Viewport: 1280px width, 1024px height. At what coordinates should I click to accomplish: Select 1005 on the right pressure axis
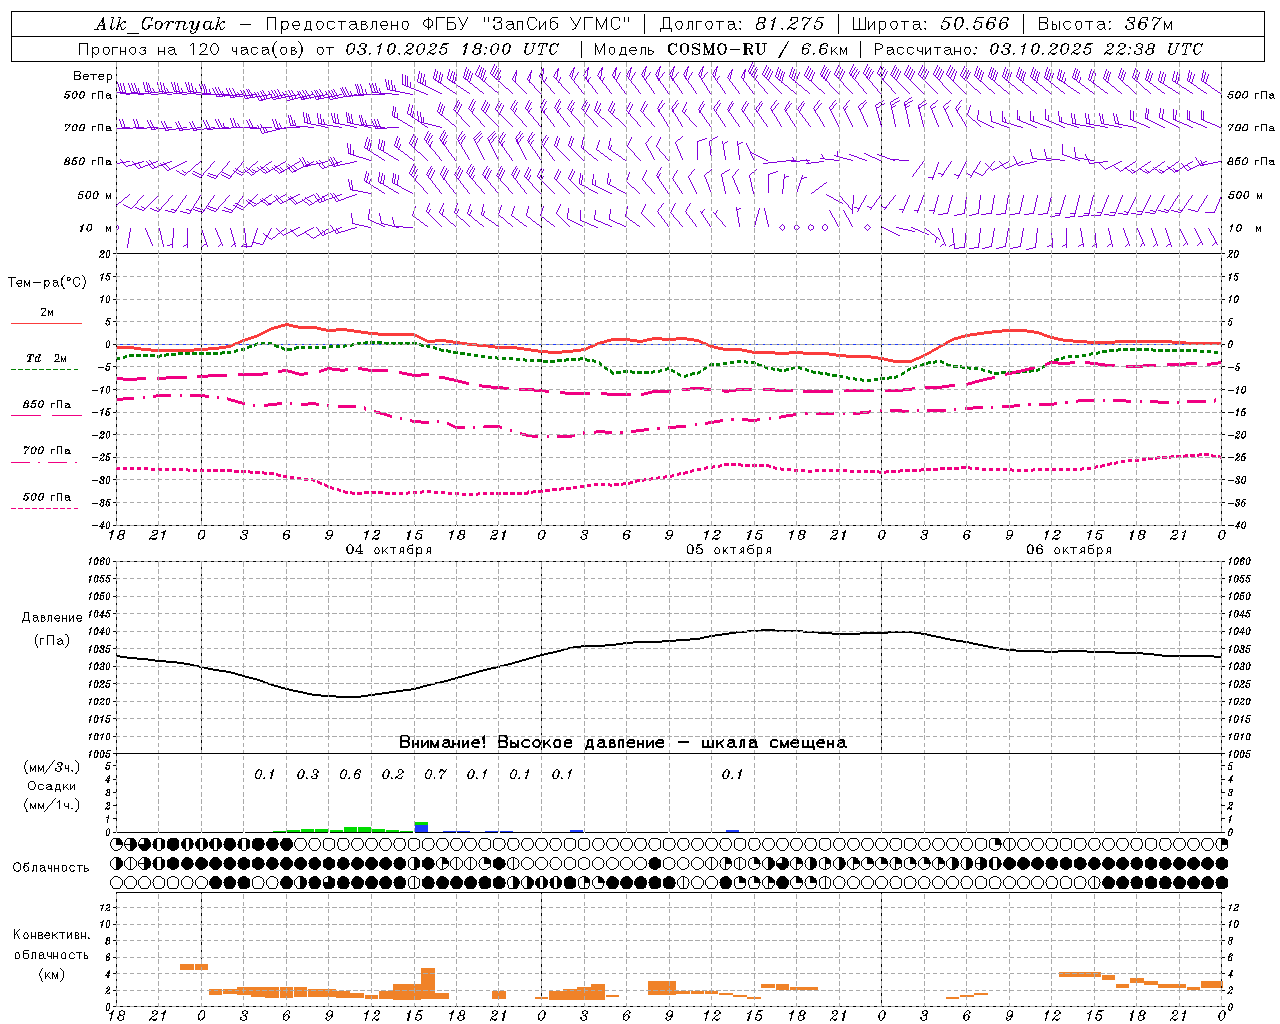pos(1239,754)
